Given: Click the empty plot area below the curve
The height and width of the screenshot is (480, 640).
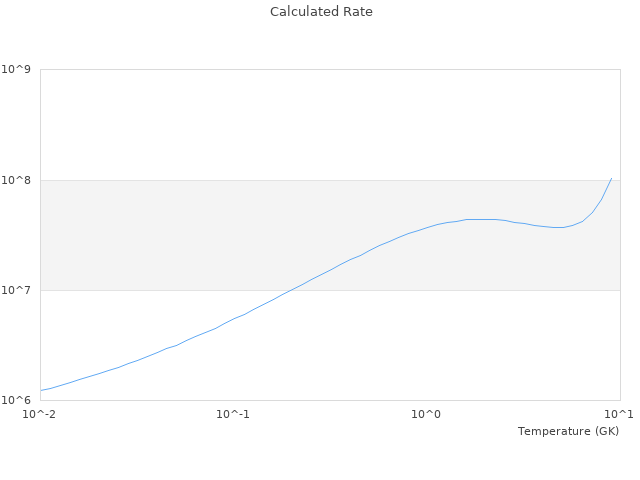Looking at the screenshot, I should 450,340.
